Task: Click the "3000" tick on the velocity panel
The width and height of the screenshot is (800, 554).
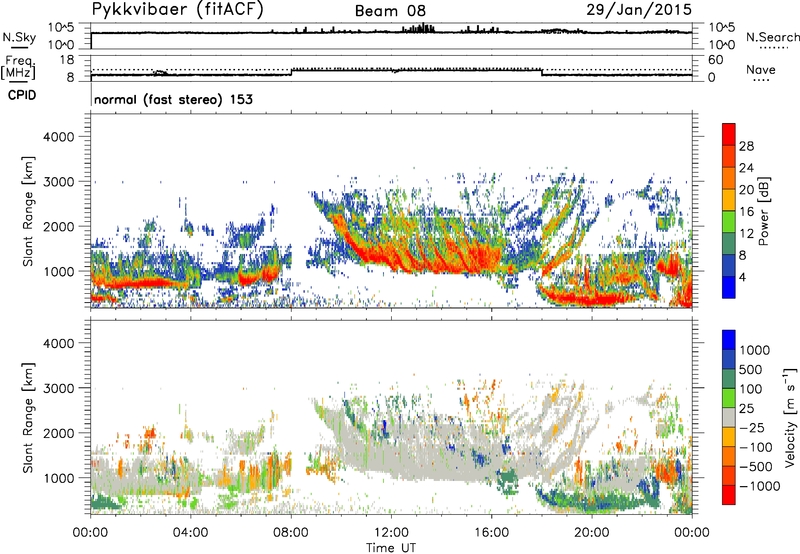Action: [x=58, y=388]
